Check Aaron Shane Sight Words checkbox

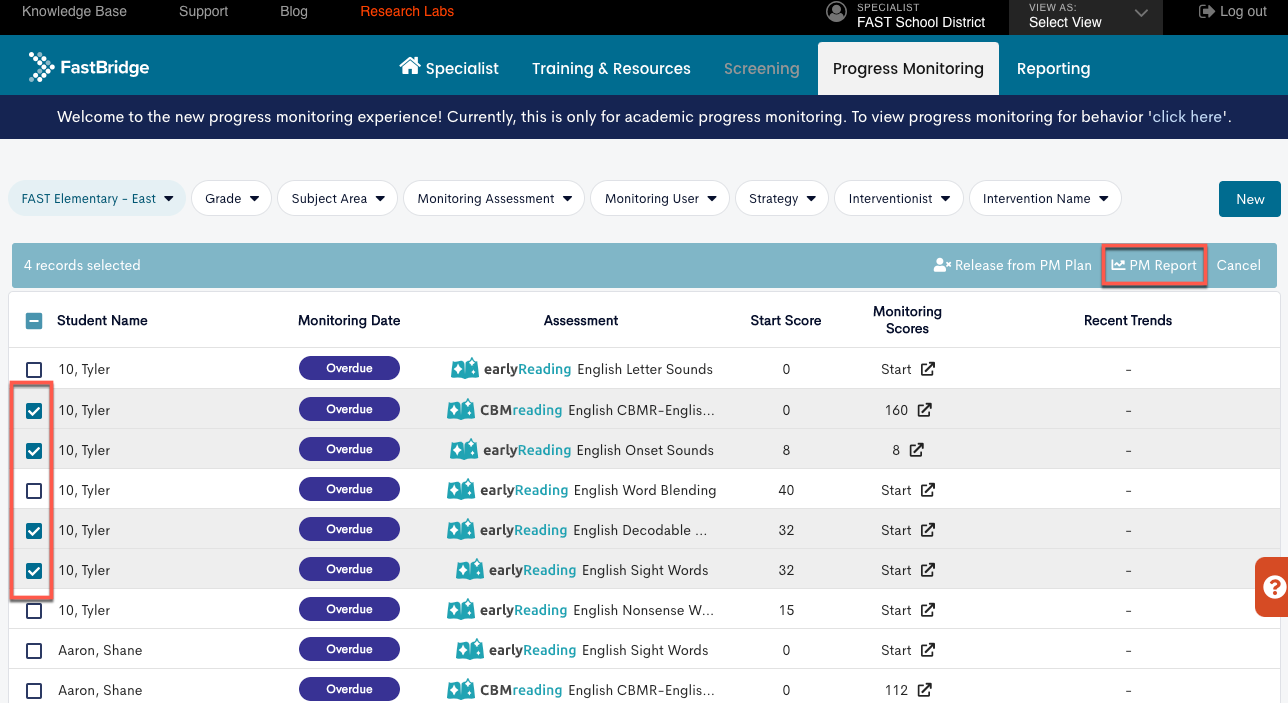click(34, 650)
